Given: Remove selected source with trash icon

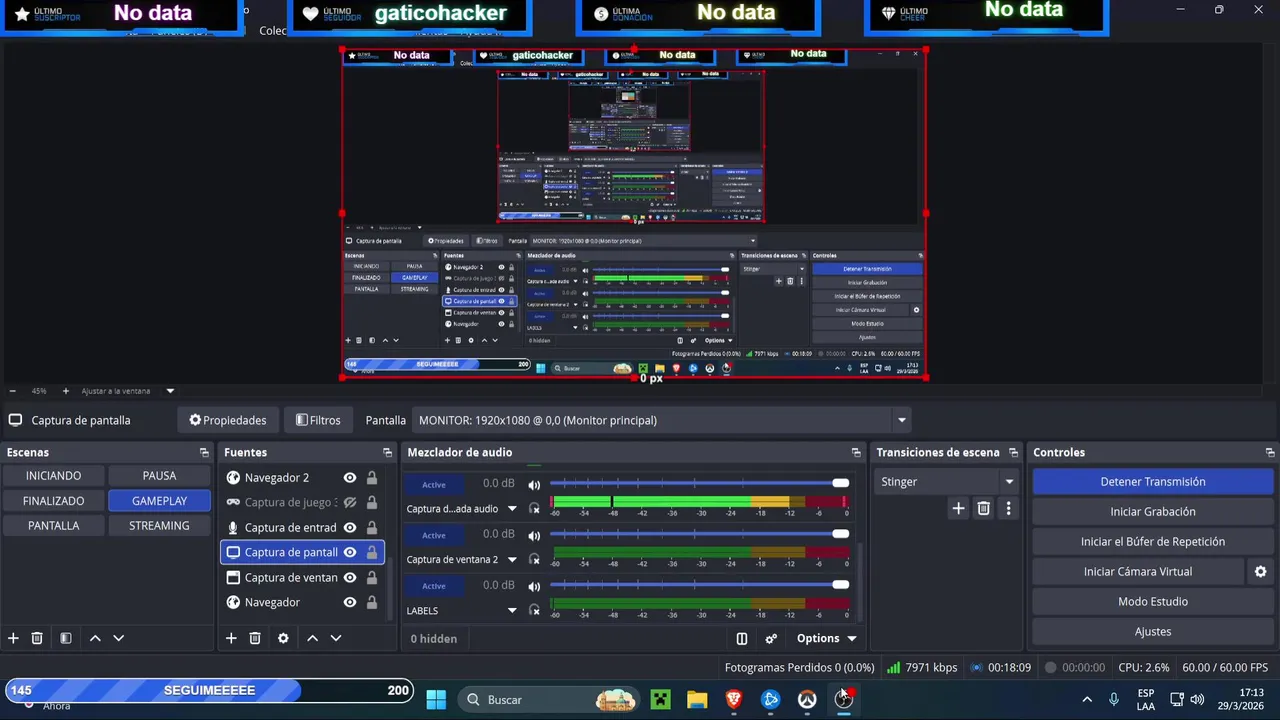Looking at the screenshot, I should point(255,638).
